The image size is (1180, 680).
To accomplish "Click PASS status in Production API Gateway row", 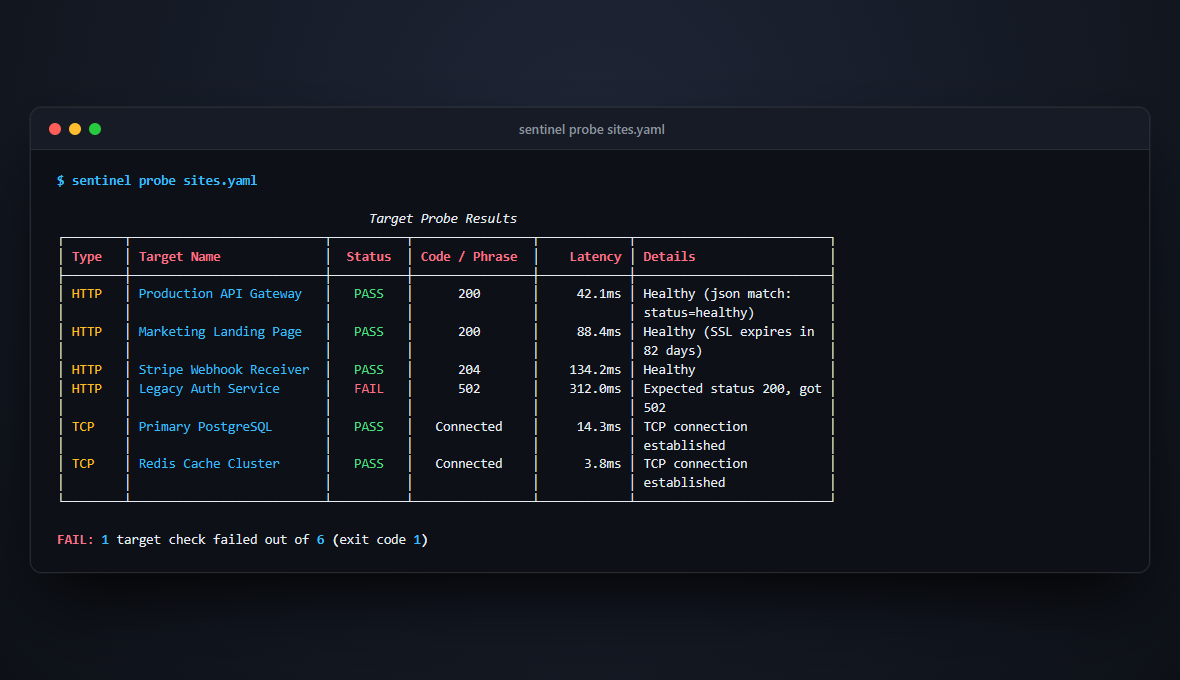I will coord(369,293).
